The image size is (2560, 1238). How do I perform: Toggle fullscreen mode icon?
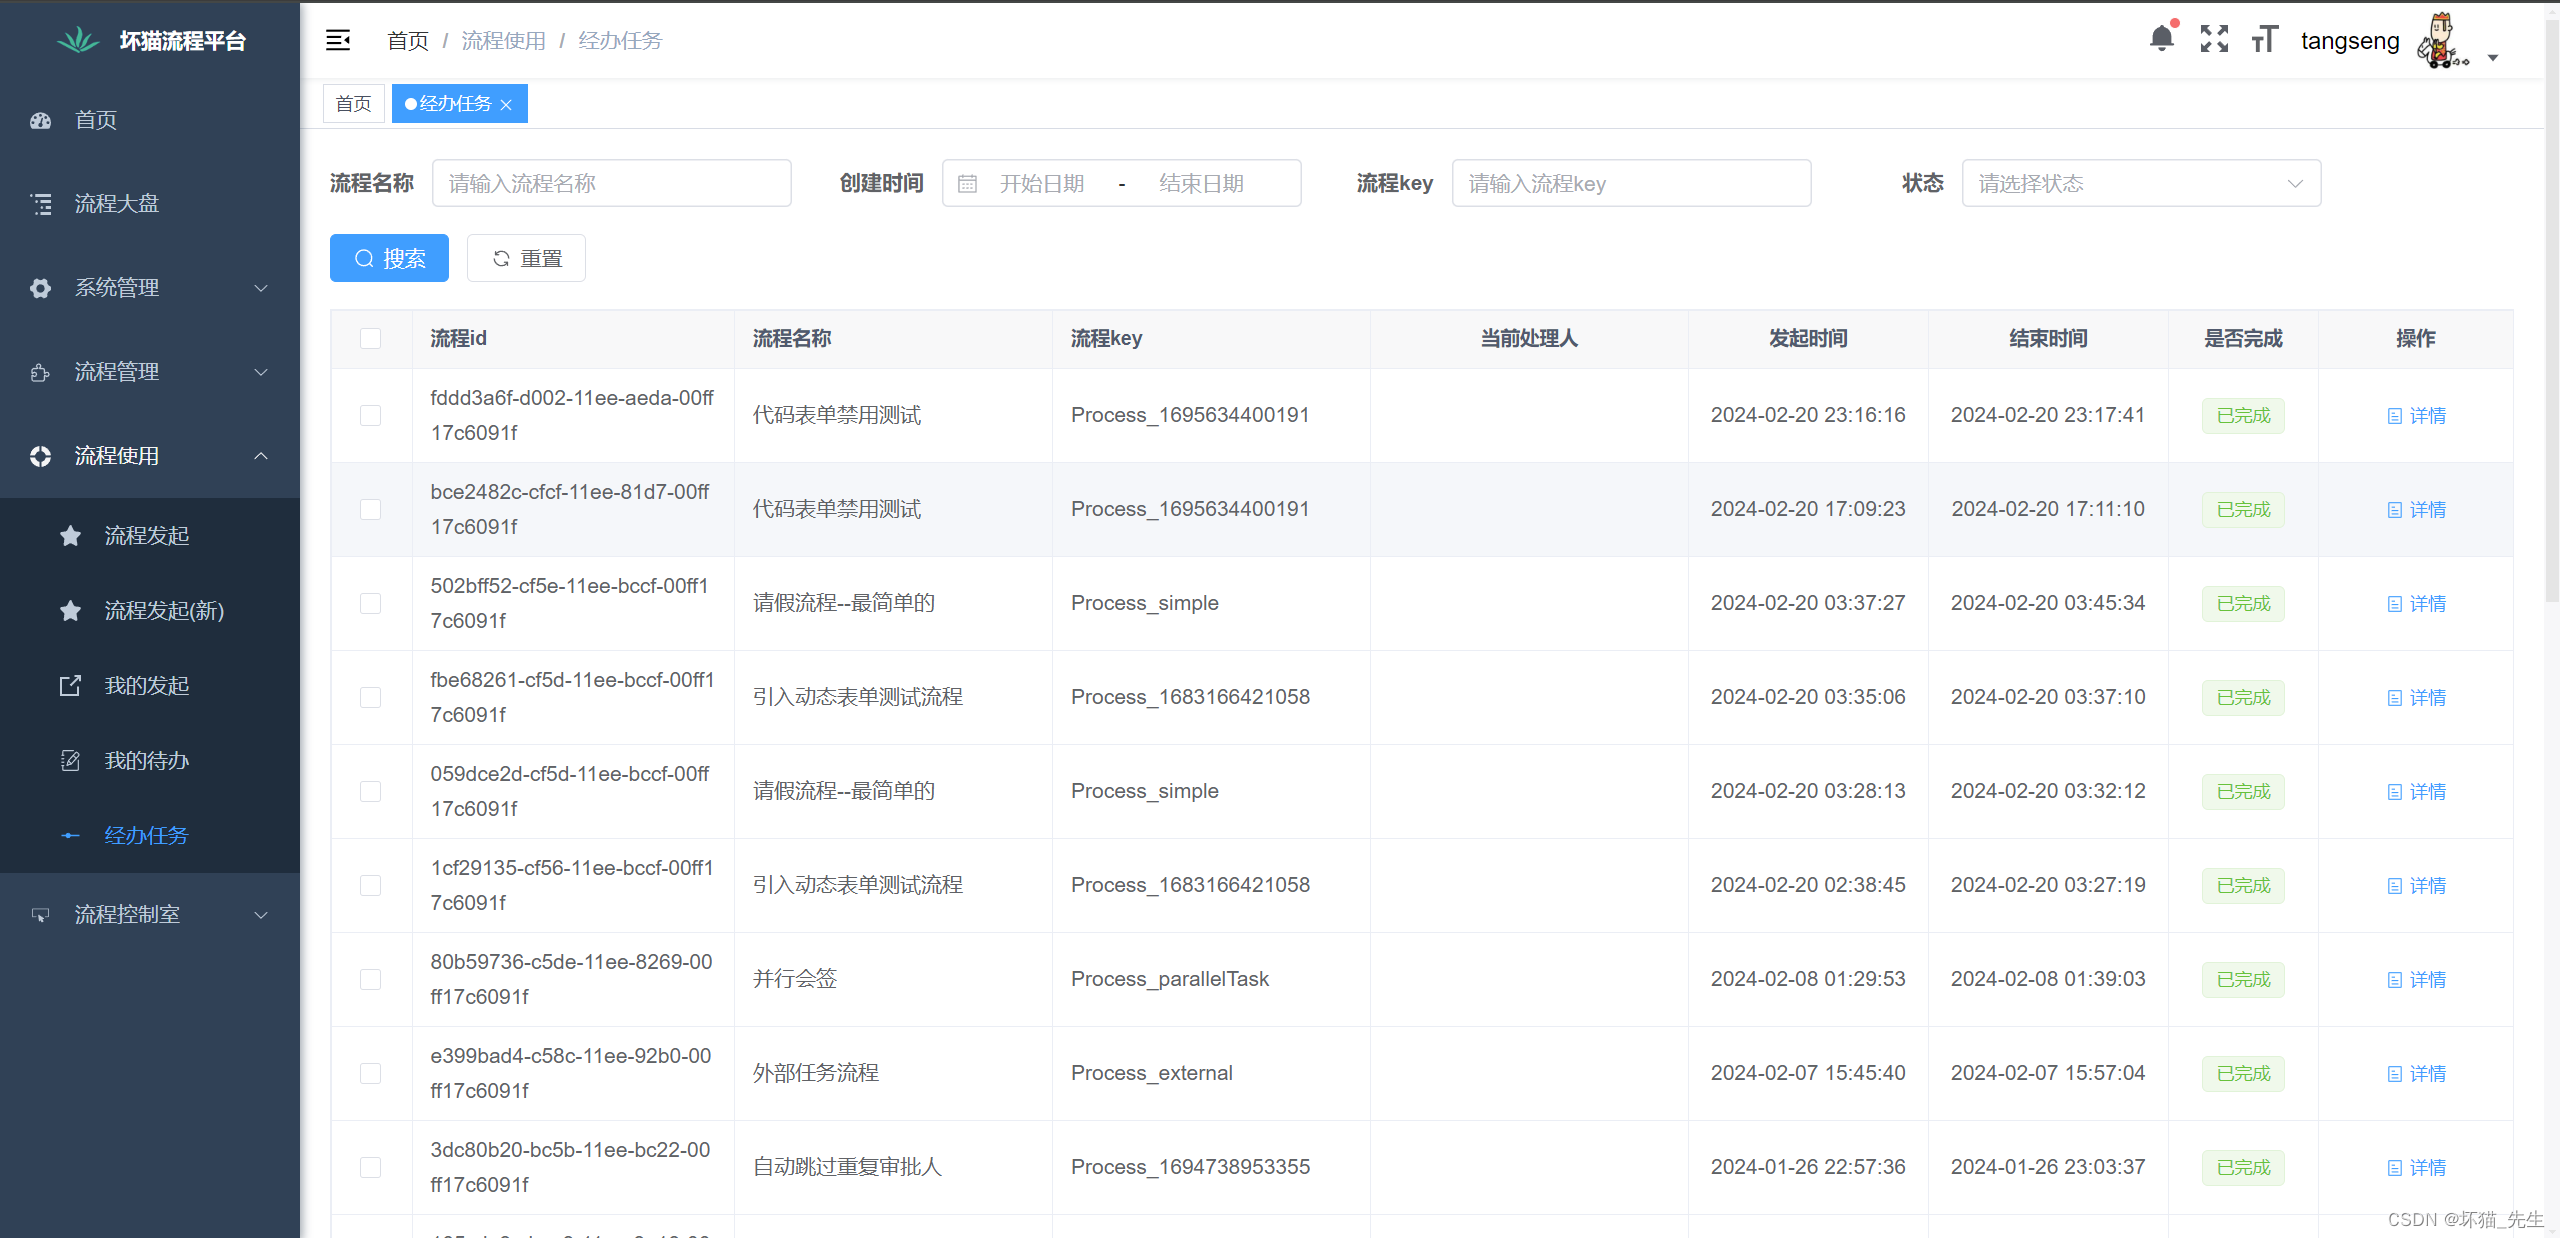click(x=2214, y=39)
